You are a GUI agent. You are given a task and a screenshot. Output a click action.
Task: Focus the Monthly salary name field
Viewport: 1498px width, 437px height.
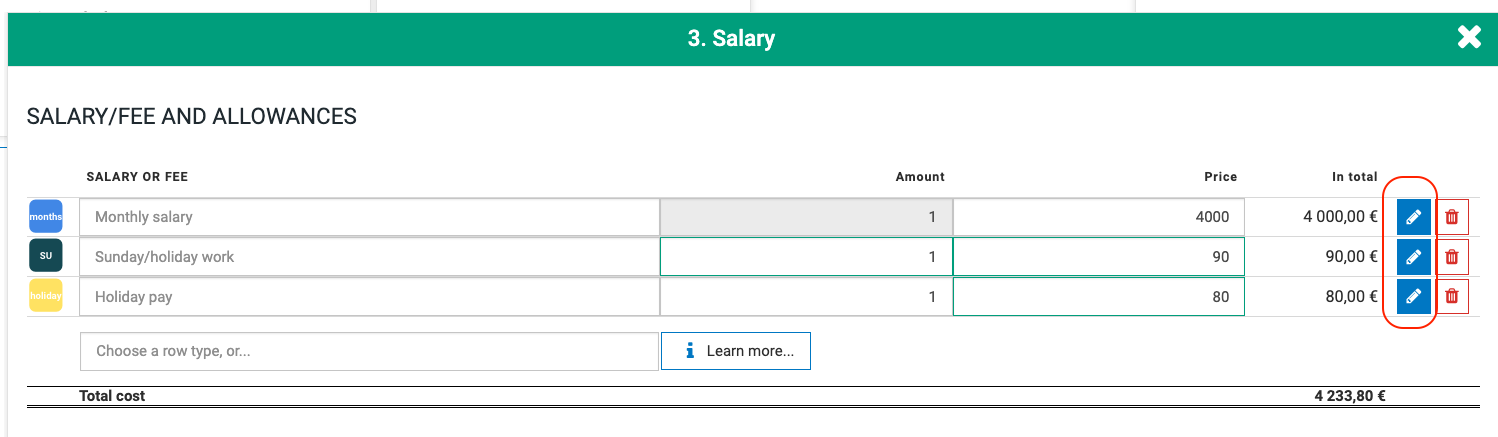point(369,217)
